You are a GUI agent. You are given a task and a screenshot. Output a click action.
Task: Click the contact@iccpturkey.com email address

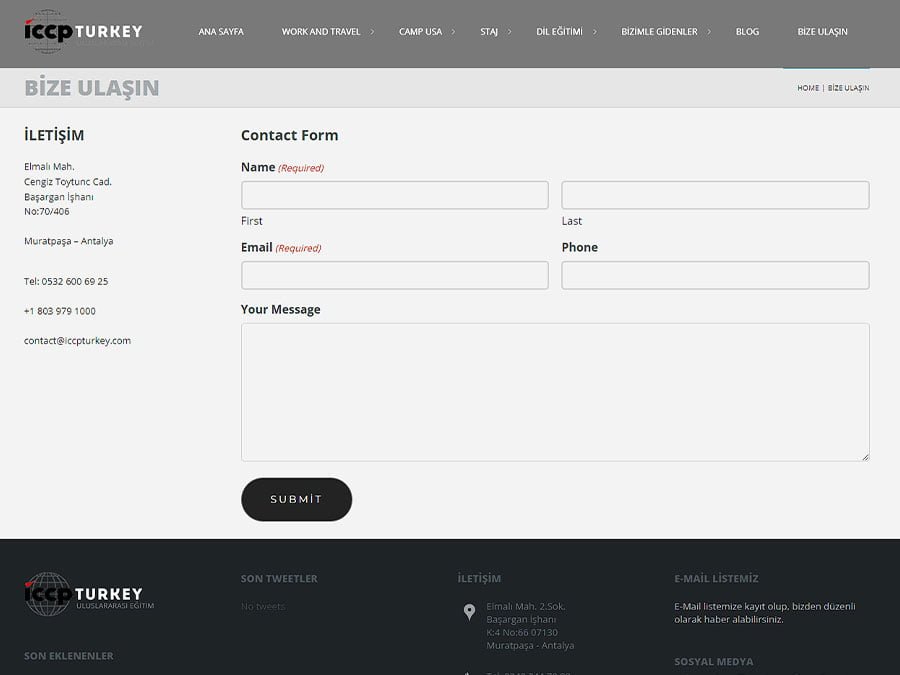(x=77, y=341)
